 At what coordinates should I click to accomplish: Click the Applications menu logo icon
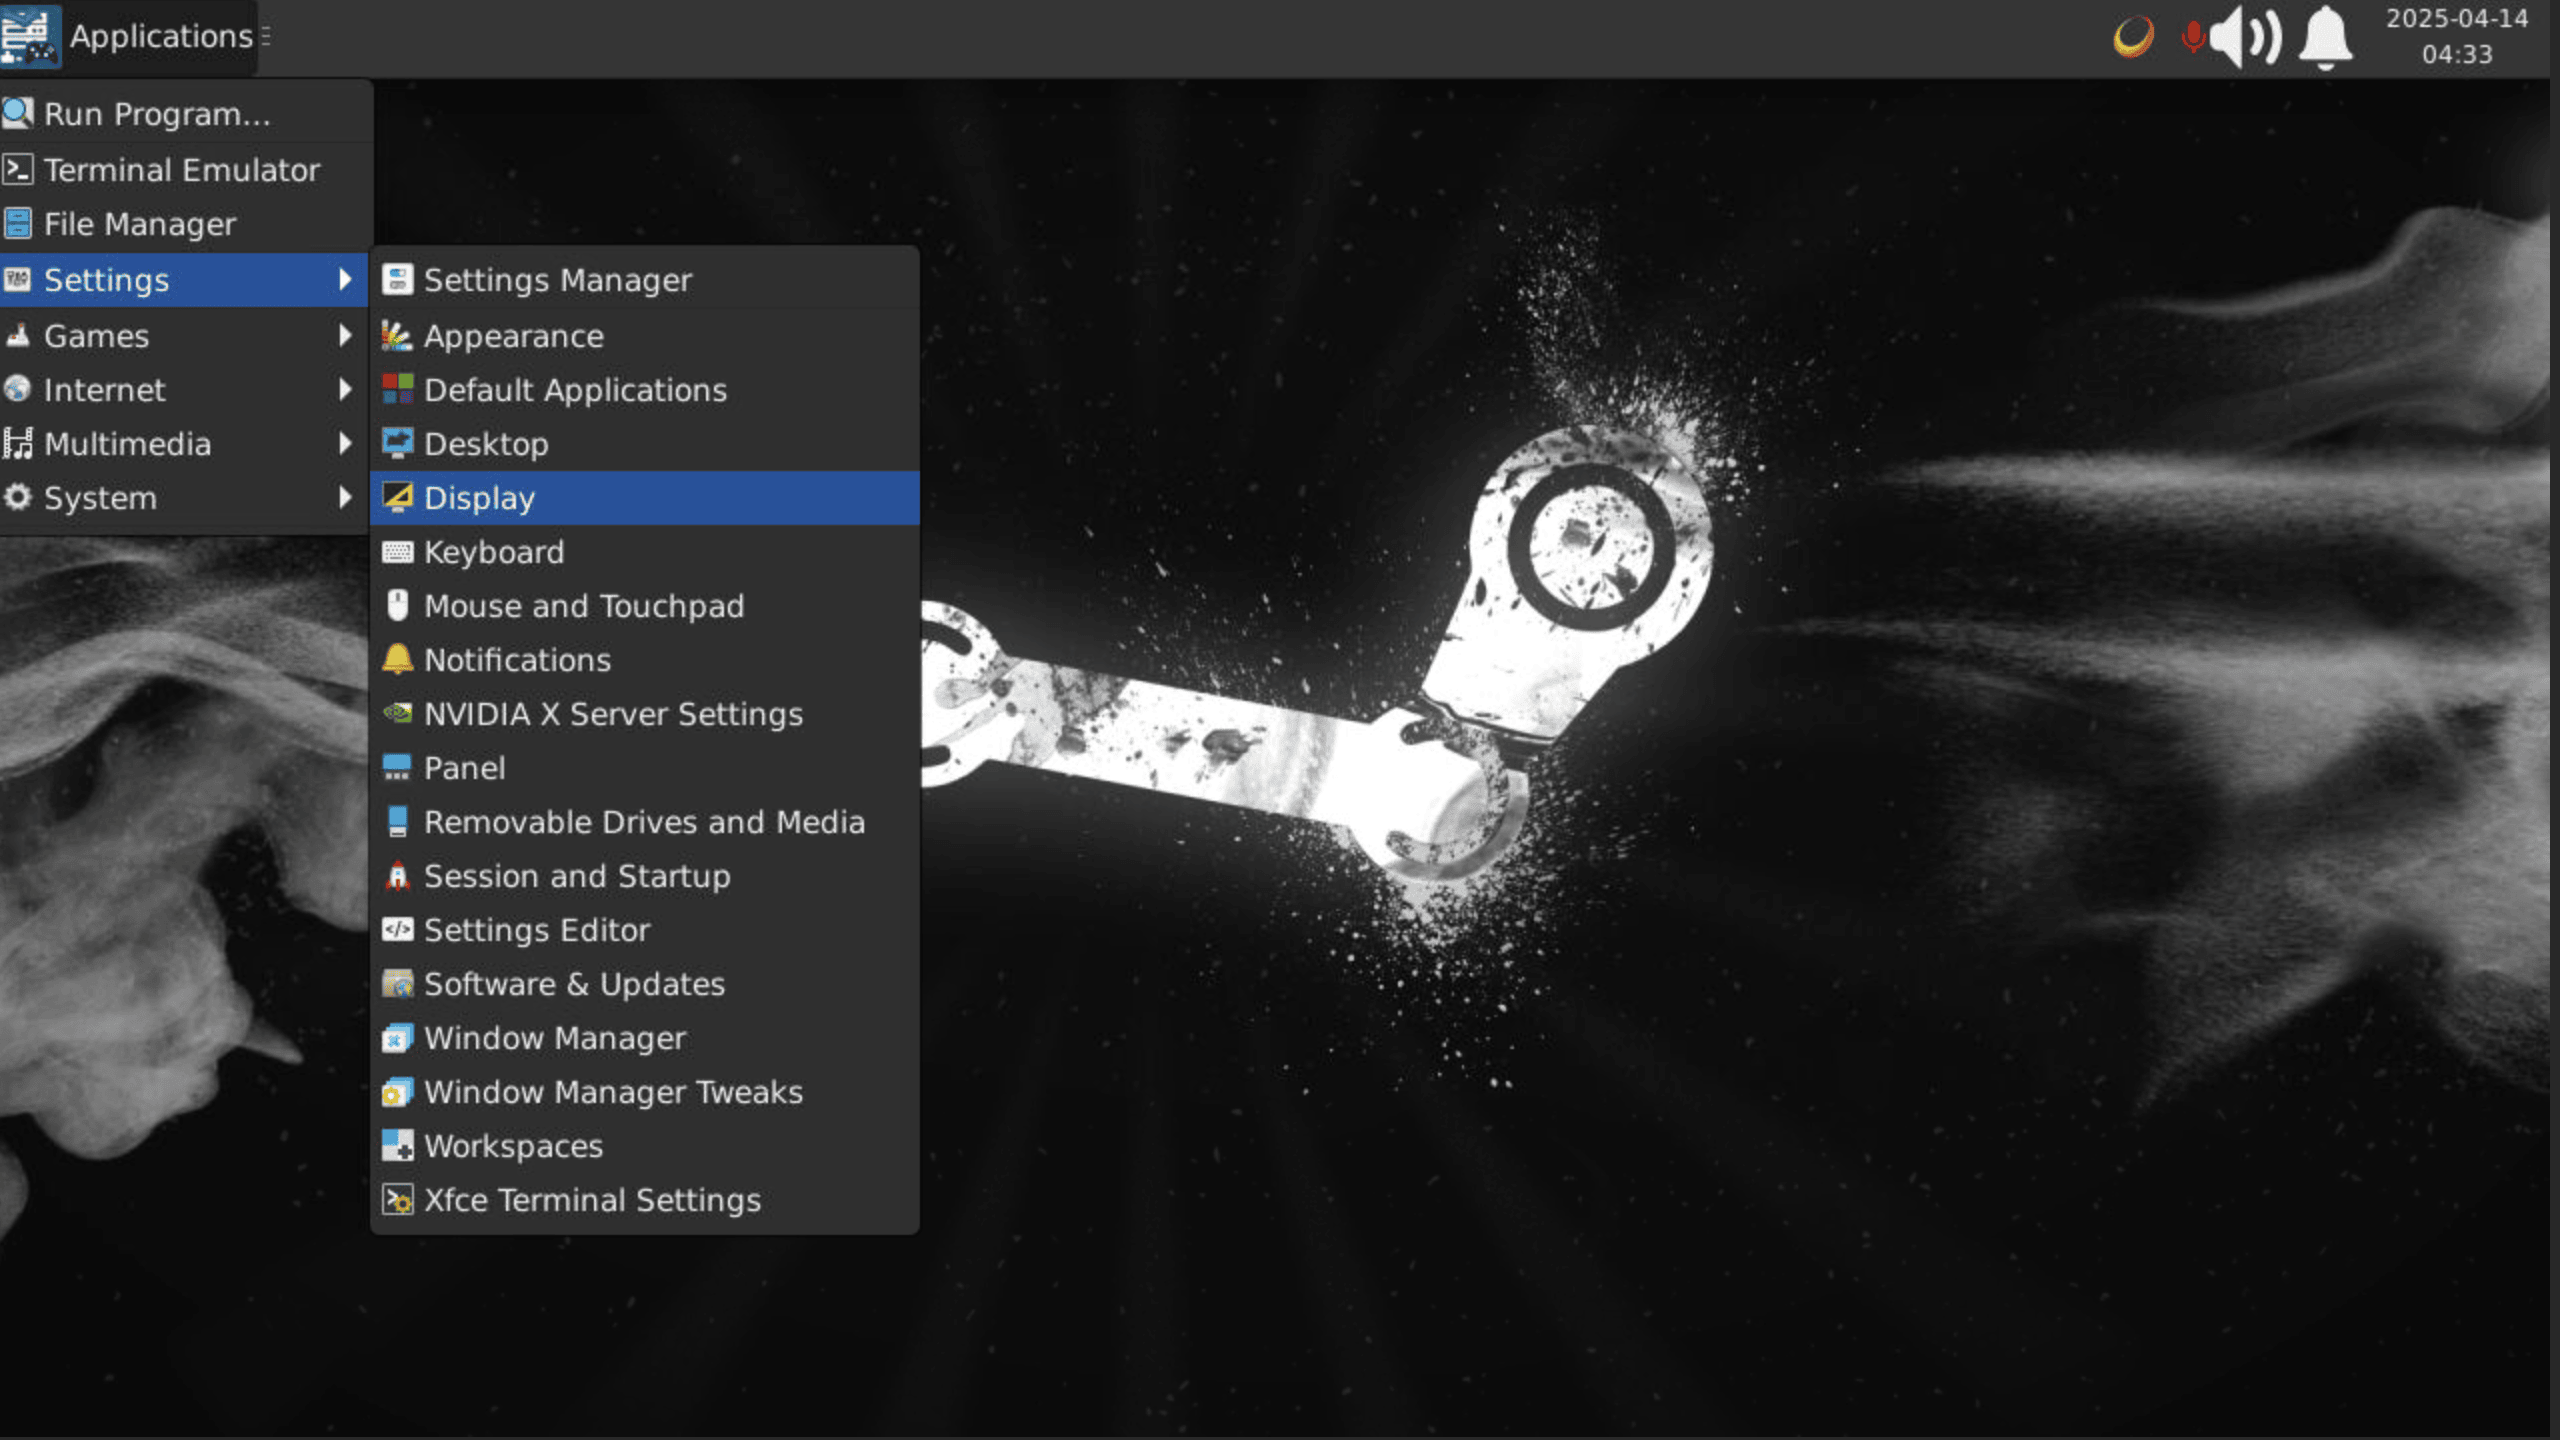click(x=30, y=37)
